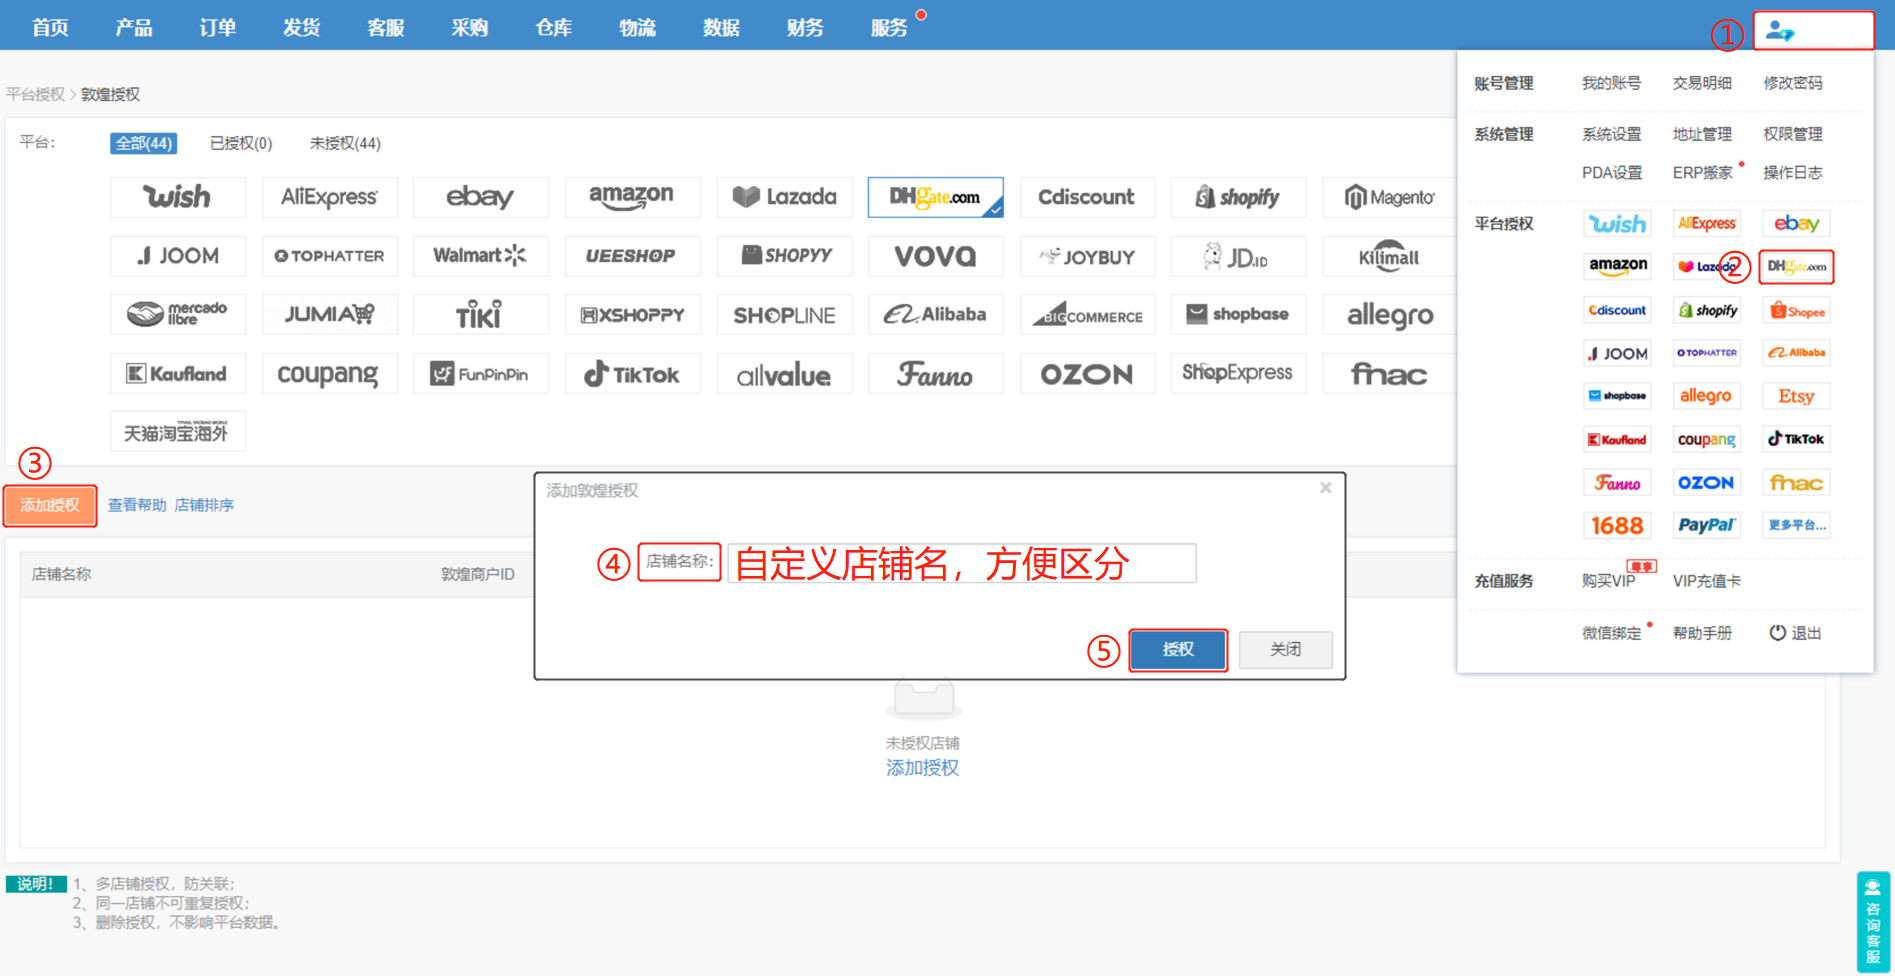The image size is (1895, 976).
Task: Open the 订单 top menu
Action: 218,27
